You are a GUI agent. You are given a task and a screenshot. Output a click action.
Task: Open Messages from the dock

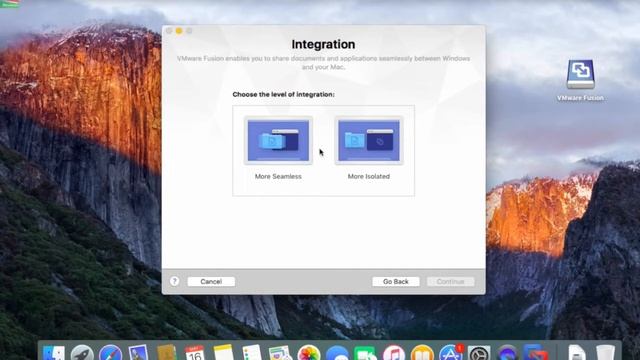point(337,353)
